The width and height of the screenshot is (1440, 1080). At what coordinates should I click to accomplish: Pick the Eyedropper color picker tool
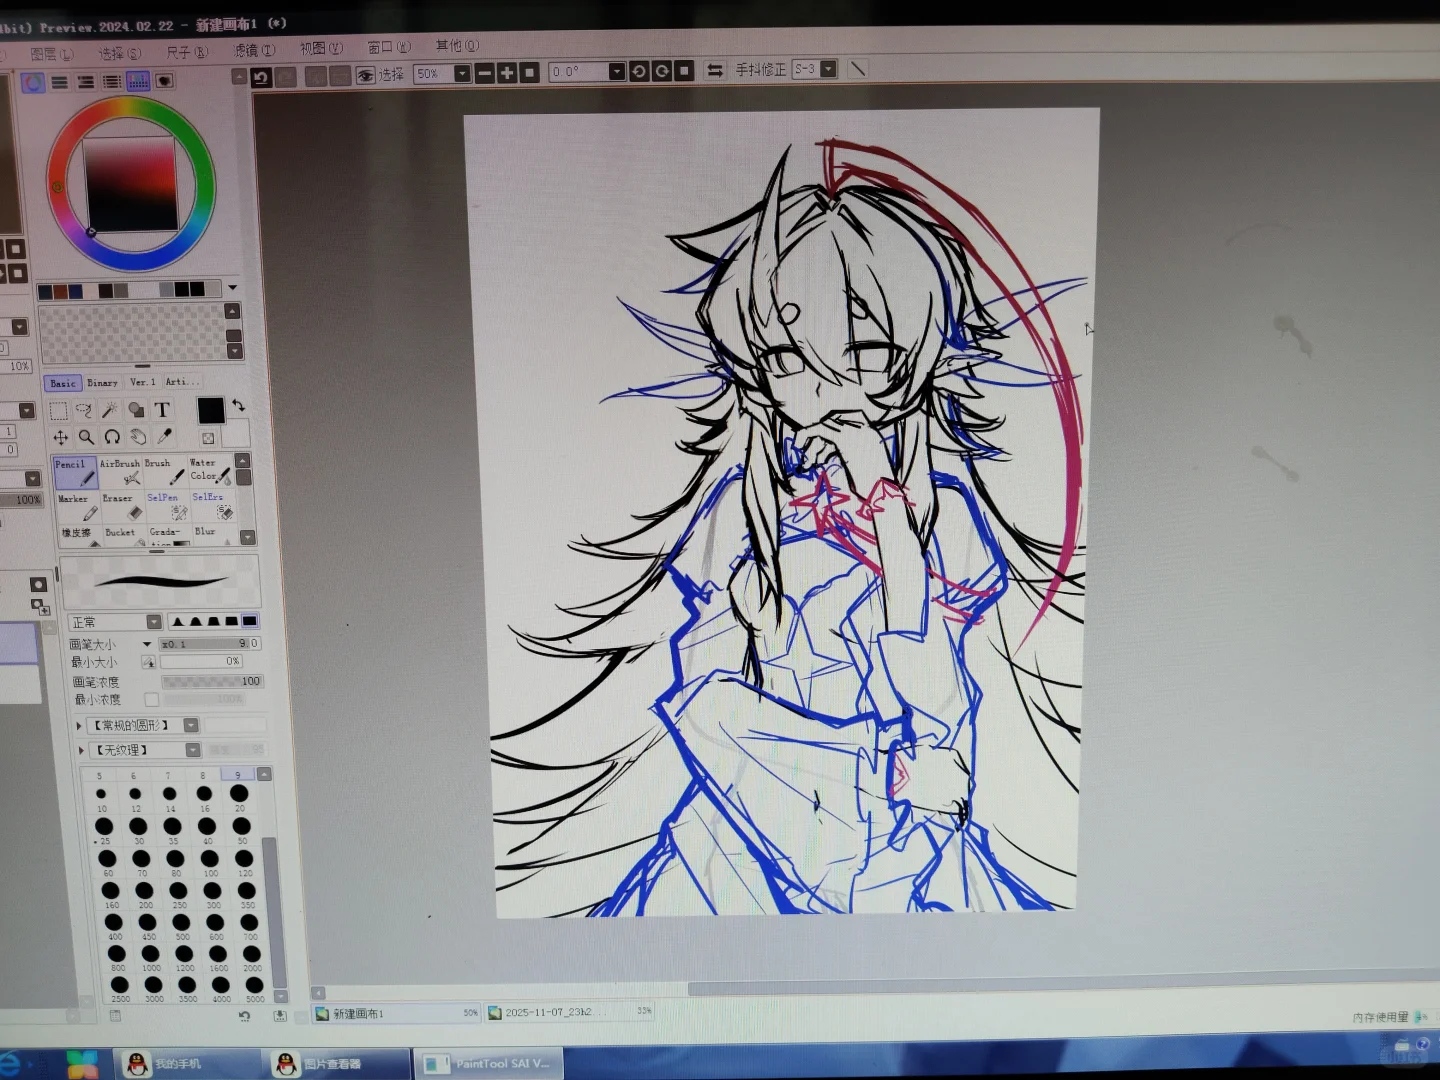[x=164, y=437]
